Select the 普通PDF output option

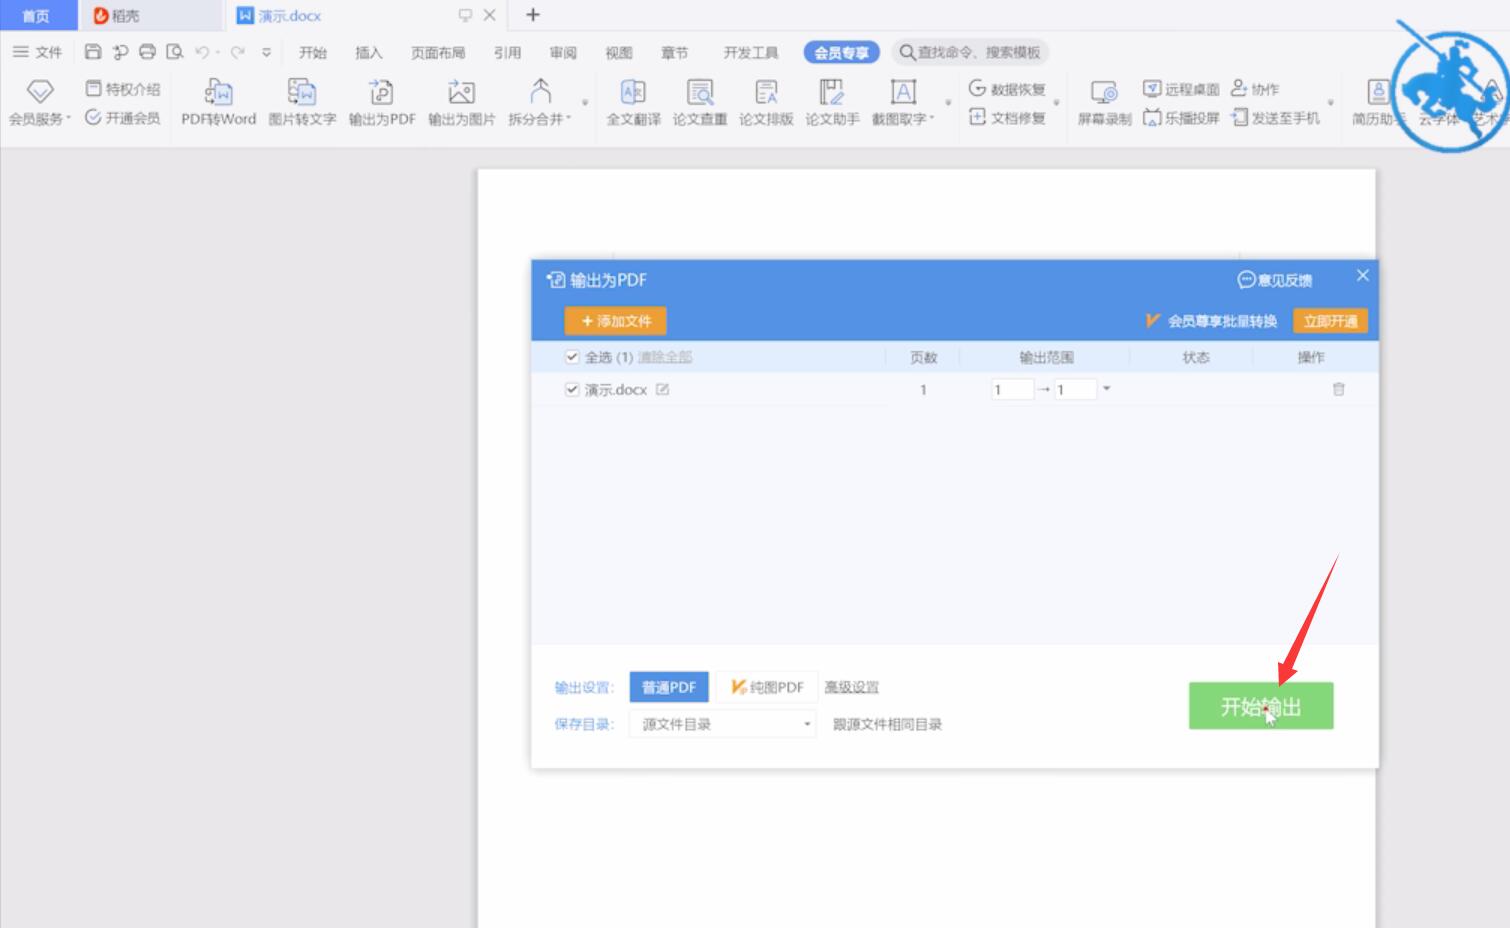(669, 687)
